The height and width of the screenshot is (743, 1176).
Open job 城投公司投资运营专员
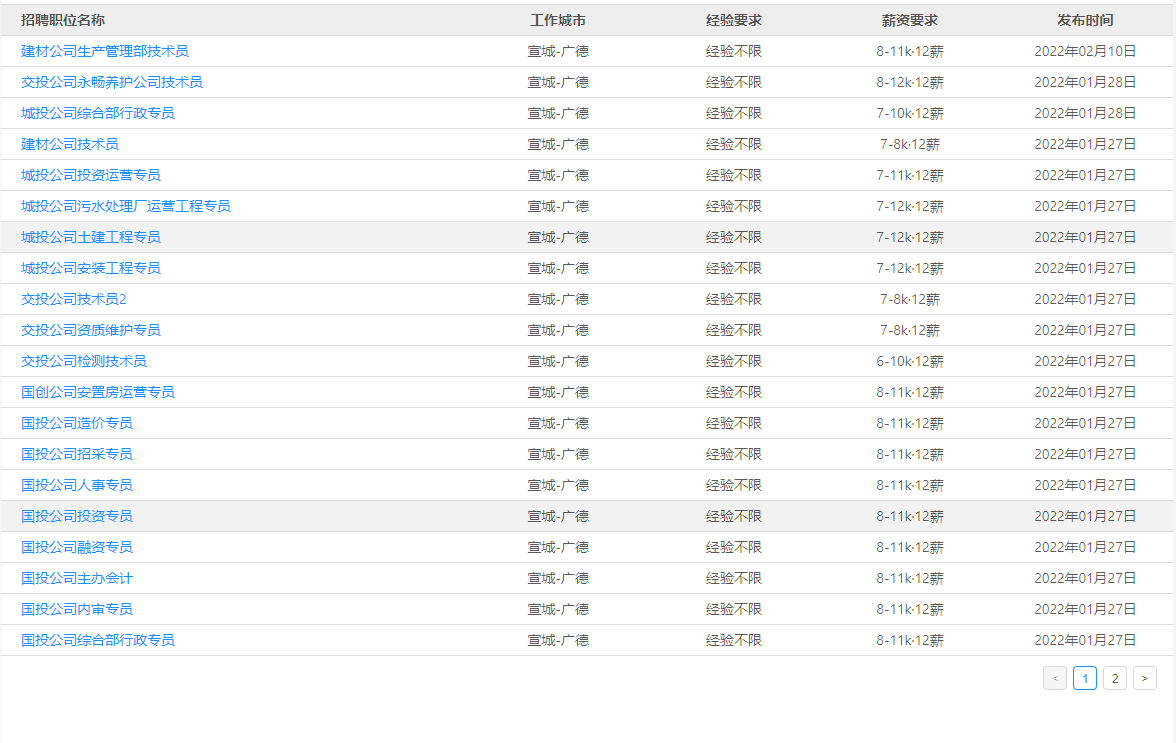[x=91, y=175]
